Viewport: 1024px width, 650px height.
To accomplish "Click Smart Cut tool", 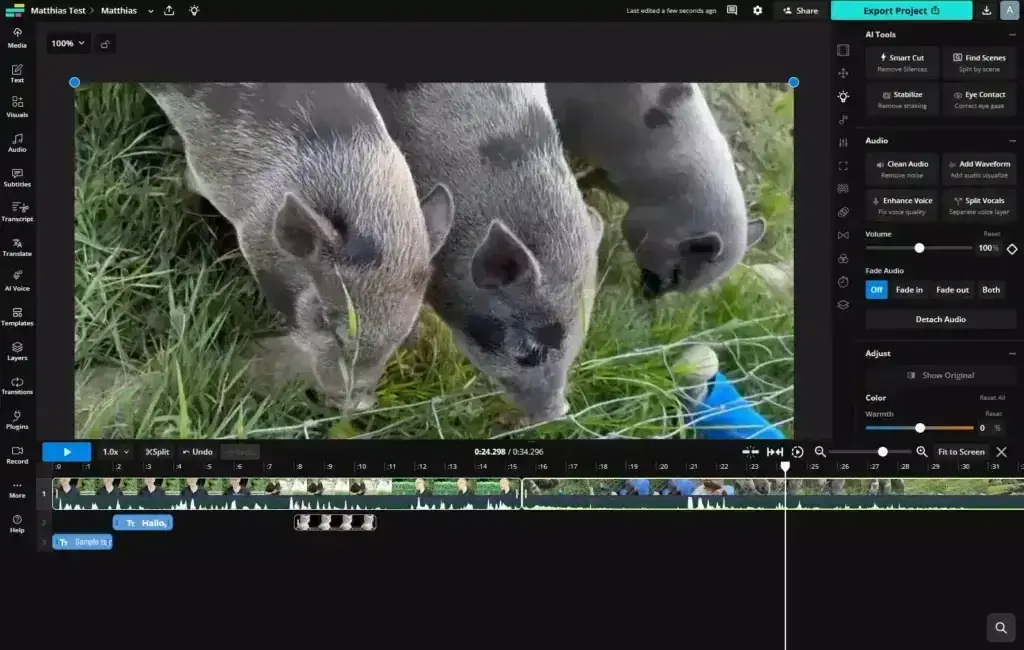I will pos(902,63).
